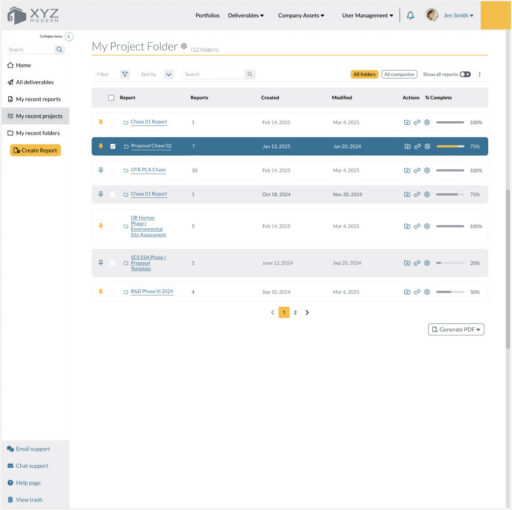Toggle the Show all reports switch
The height and width of the screenshot is (510, 512).
click(465, 74)
